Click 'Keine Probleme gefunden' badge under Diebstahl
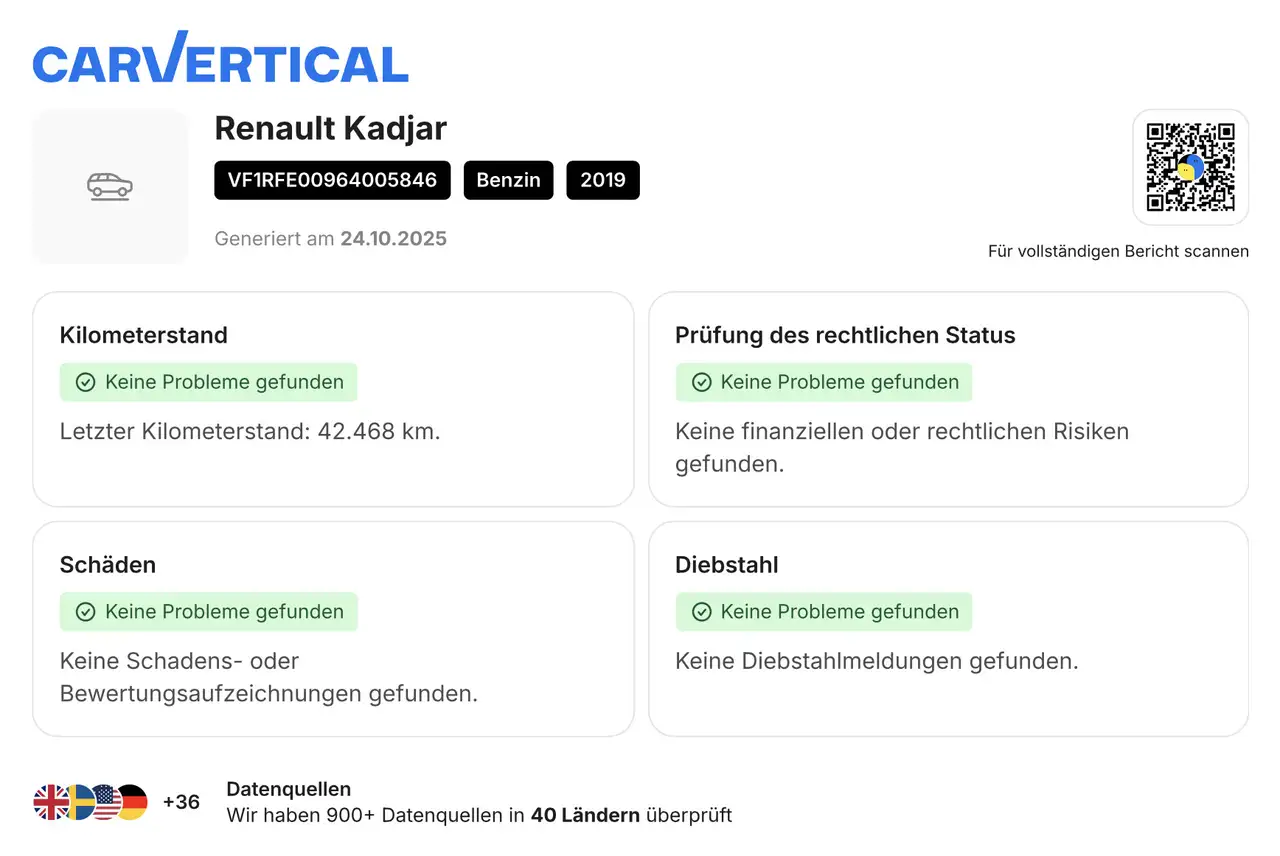 click(824, 612)
